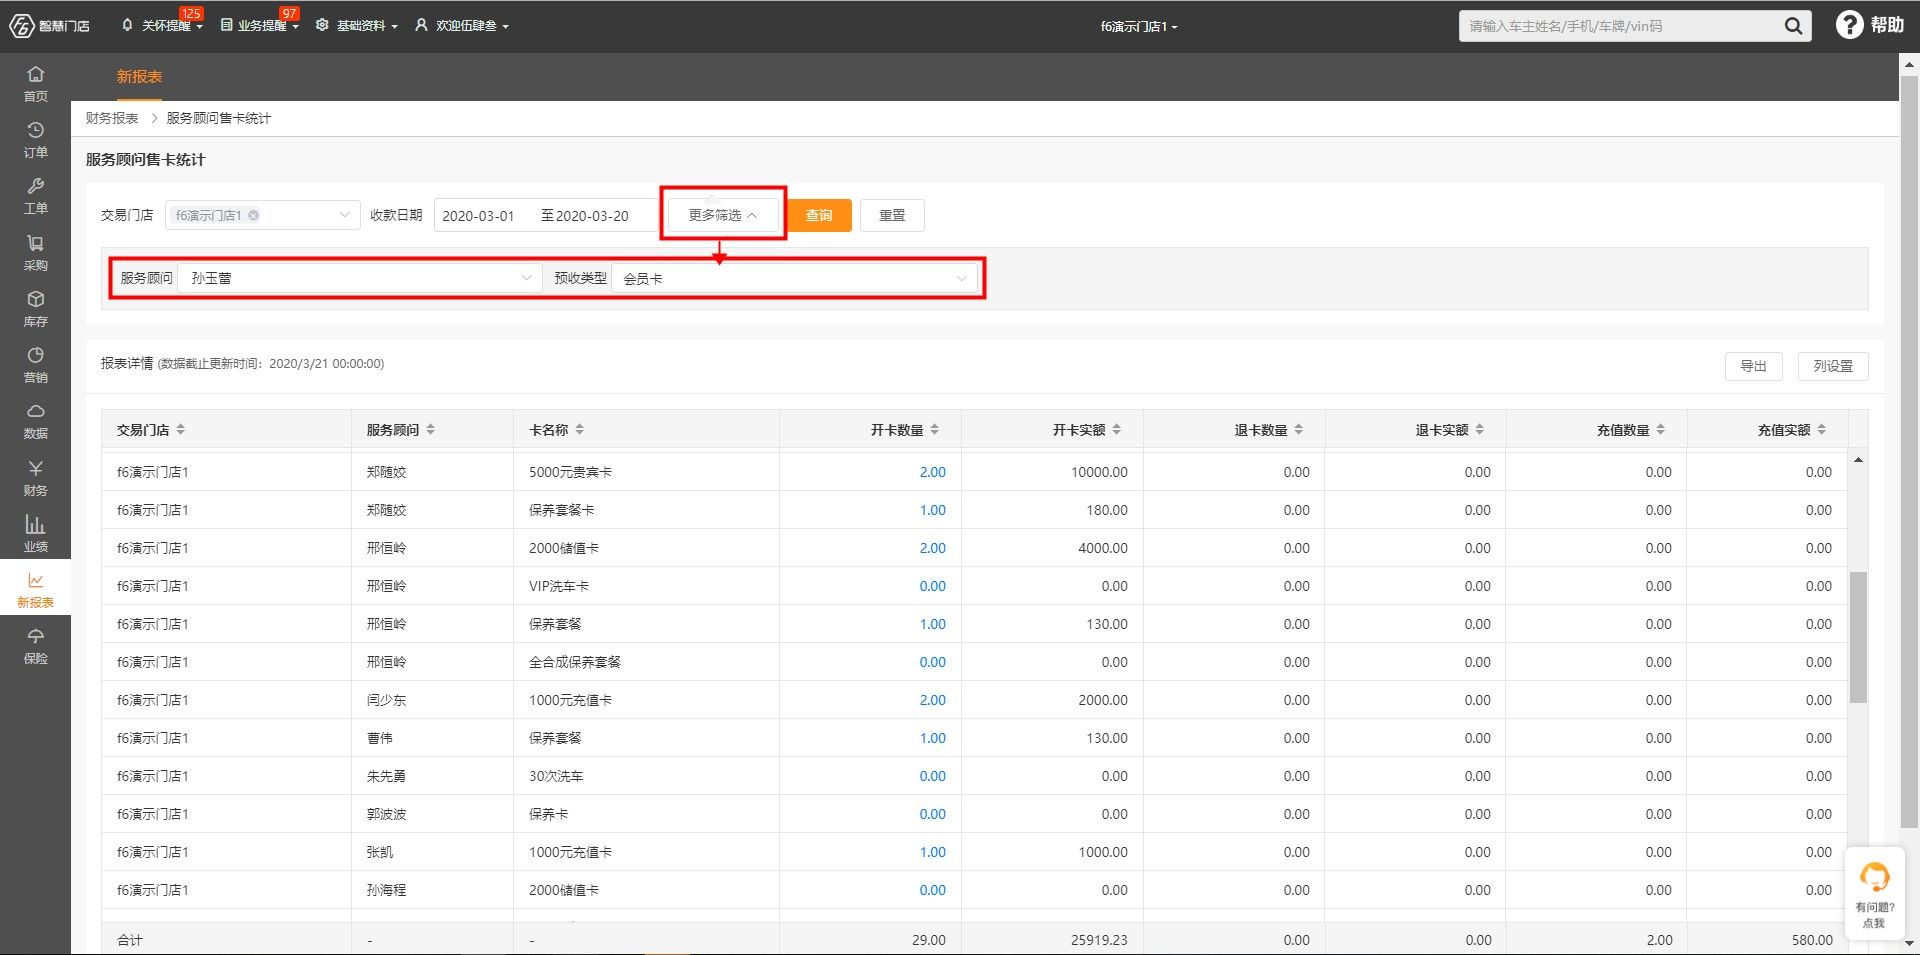
Task: Open the 欢迎伍肆叁 user menu
Action: click(x=462, y=26)
